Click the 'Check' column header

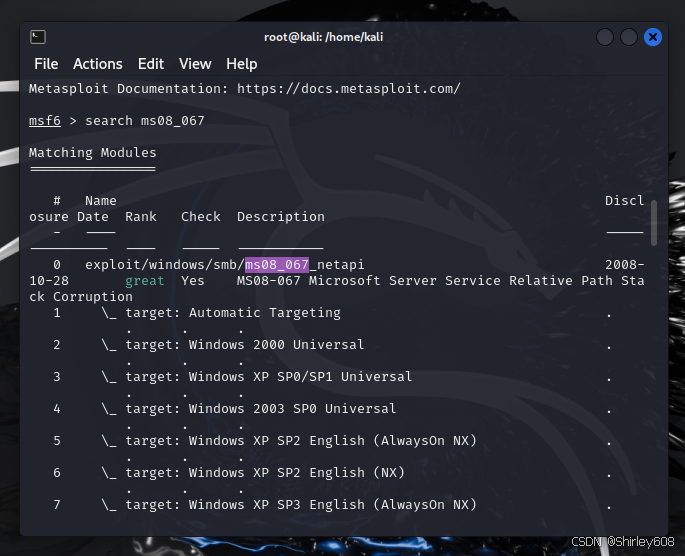coord(201,217)
